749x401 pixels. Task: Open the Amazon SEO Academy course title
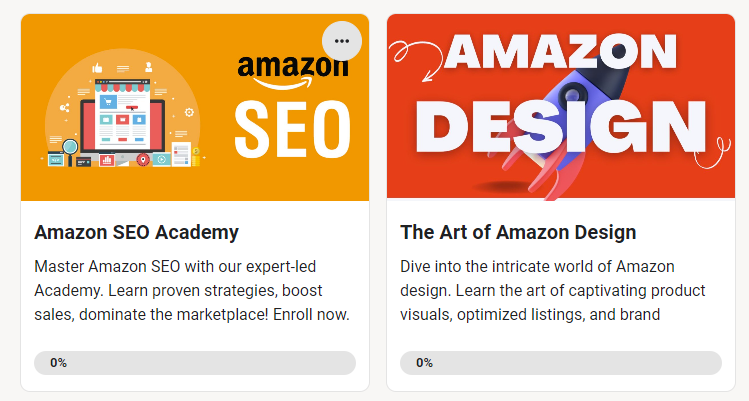(x=136, y=233)
